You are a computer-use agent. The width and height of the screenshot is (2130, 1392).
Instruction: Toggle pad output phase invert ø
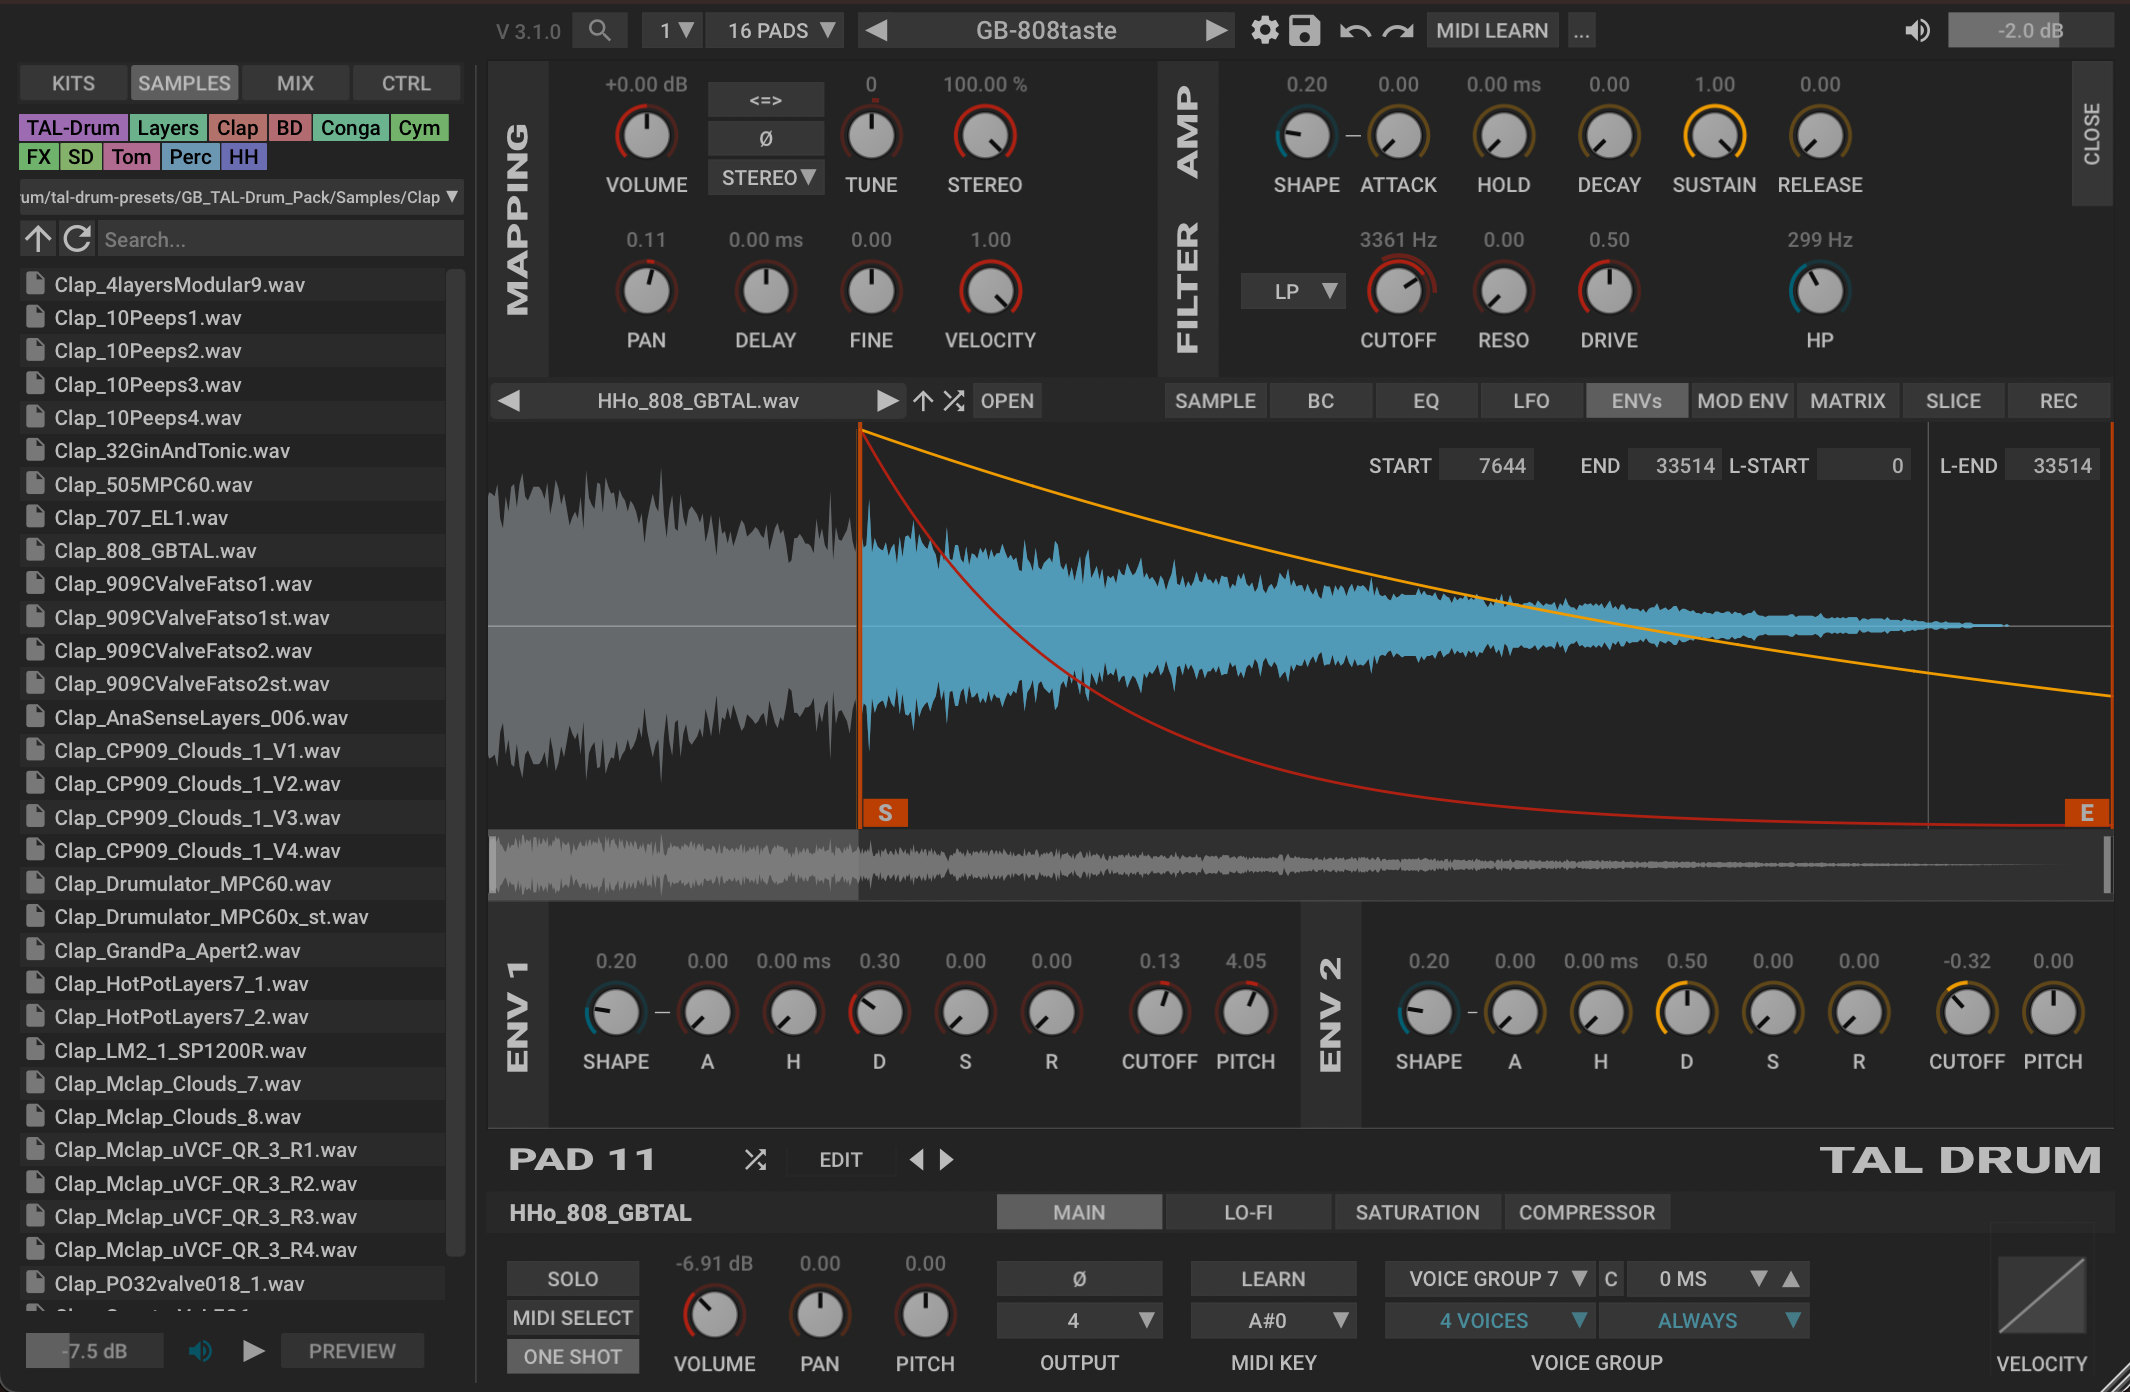pos(1079,1279)
